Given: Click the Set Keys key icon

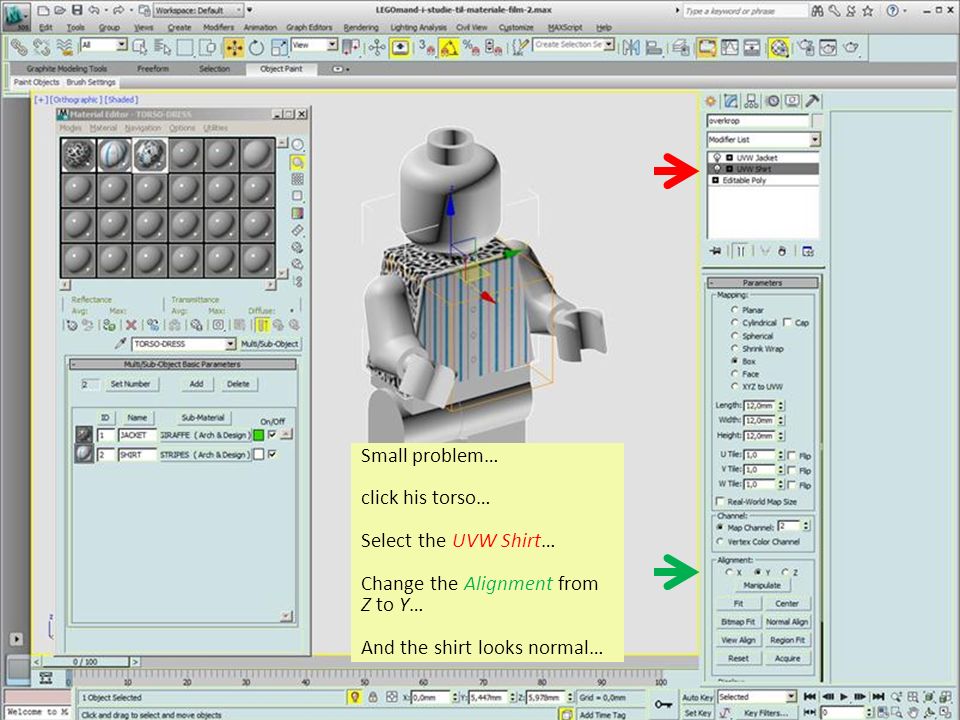Looking at the screenshot, I should 663,705.
